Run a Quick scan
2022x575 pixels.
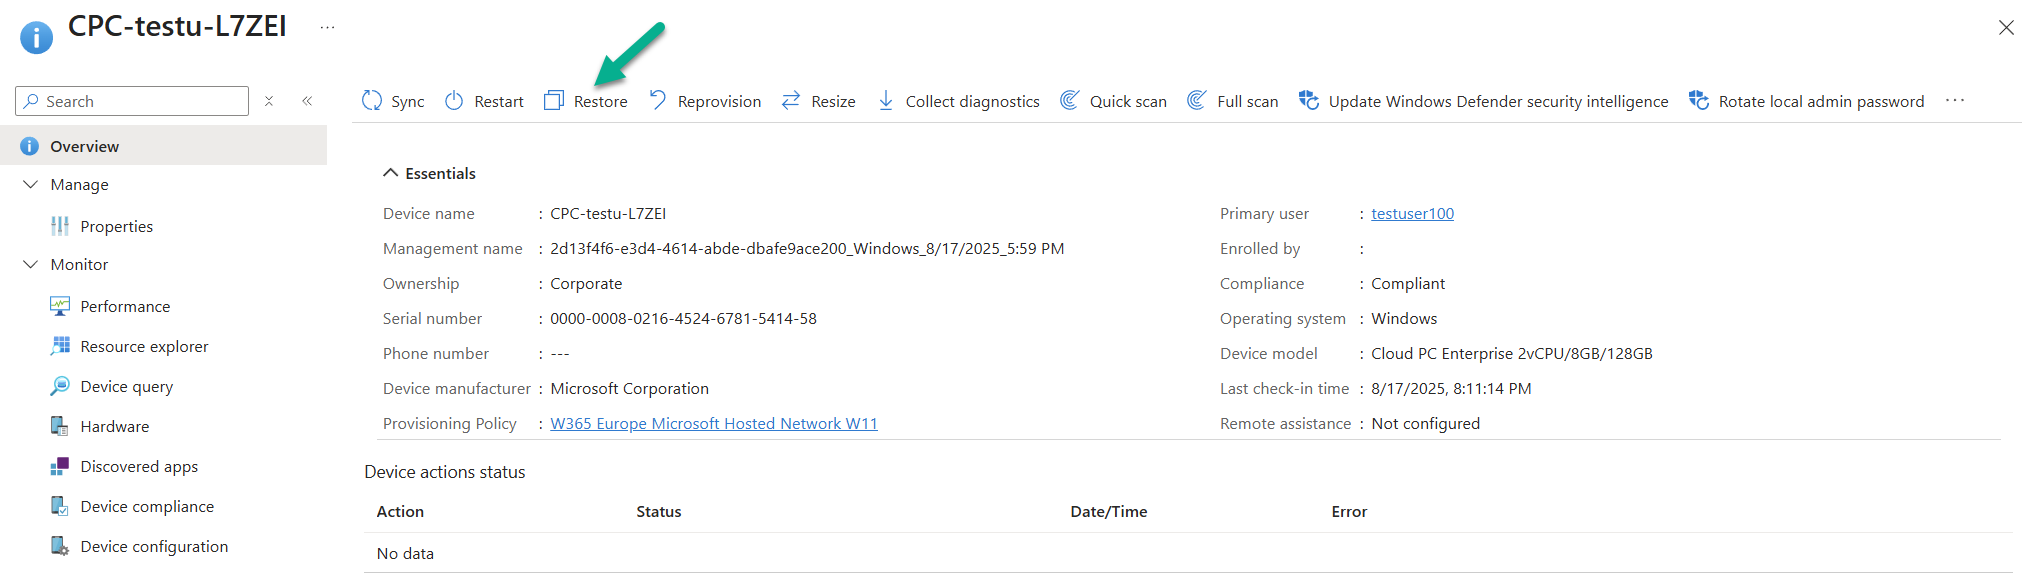pyautogui.click(x=1114, y=101)
